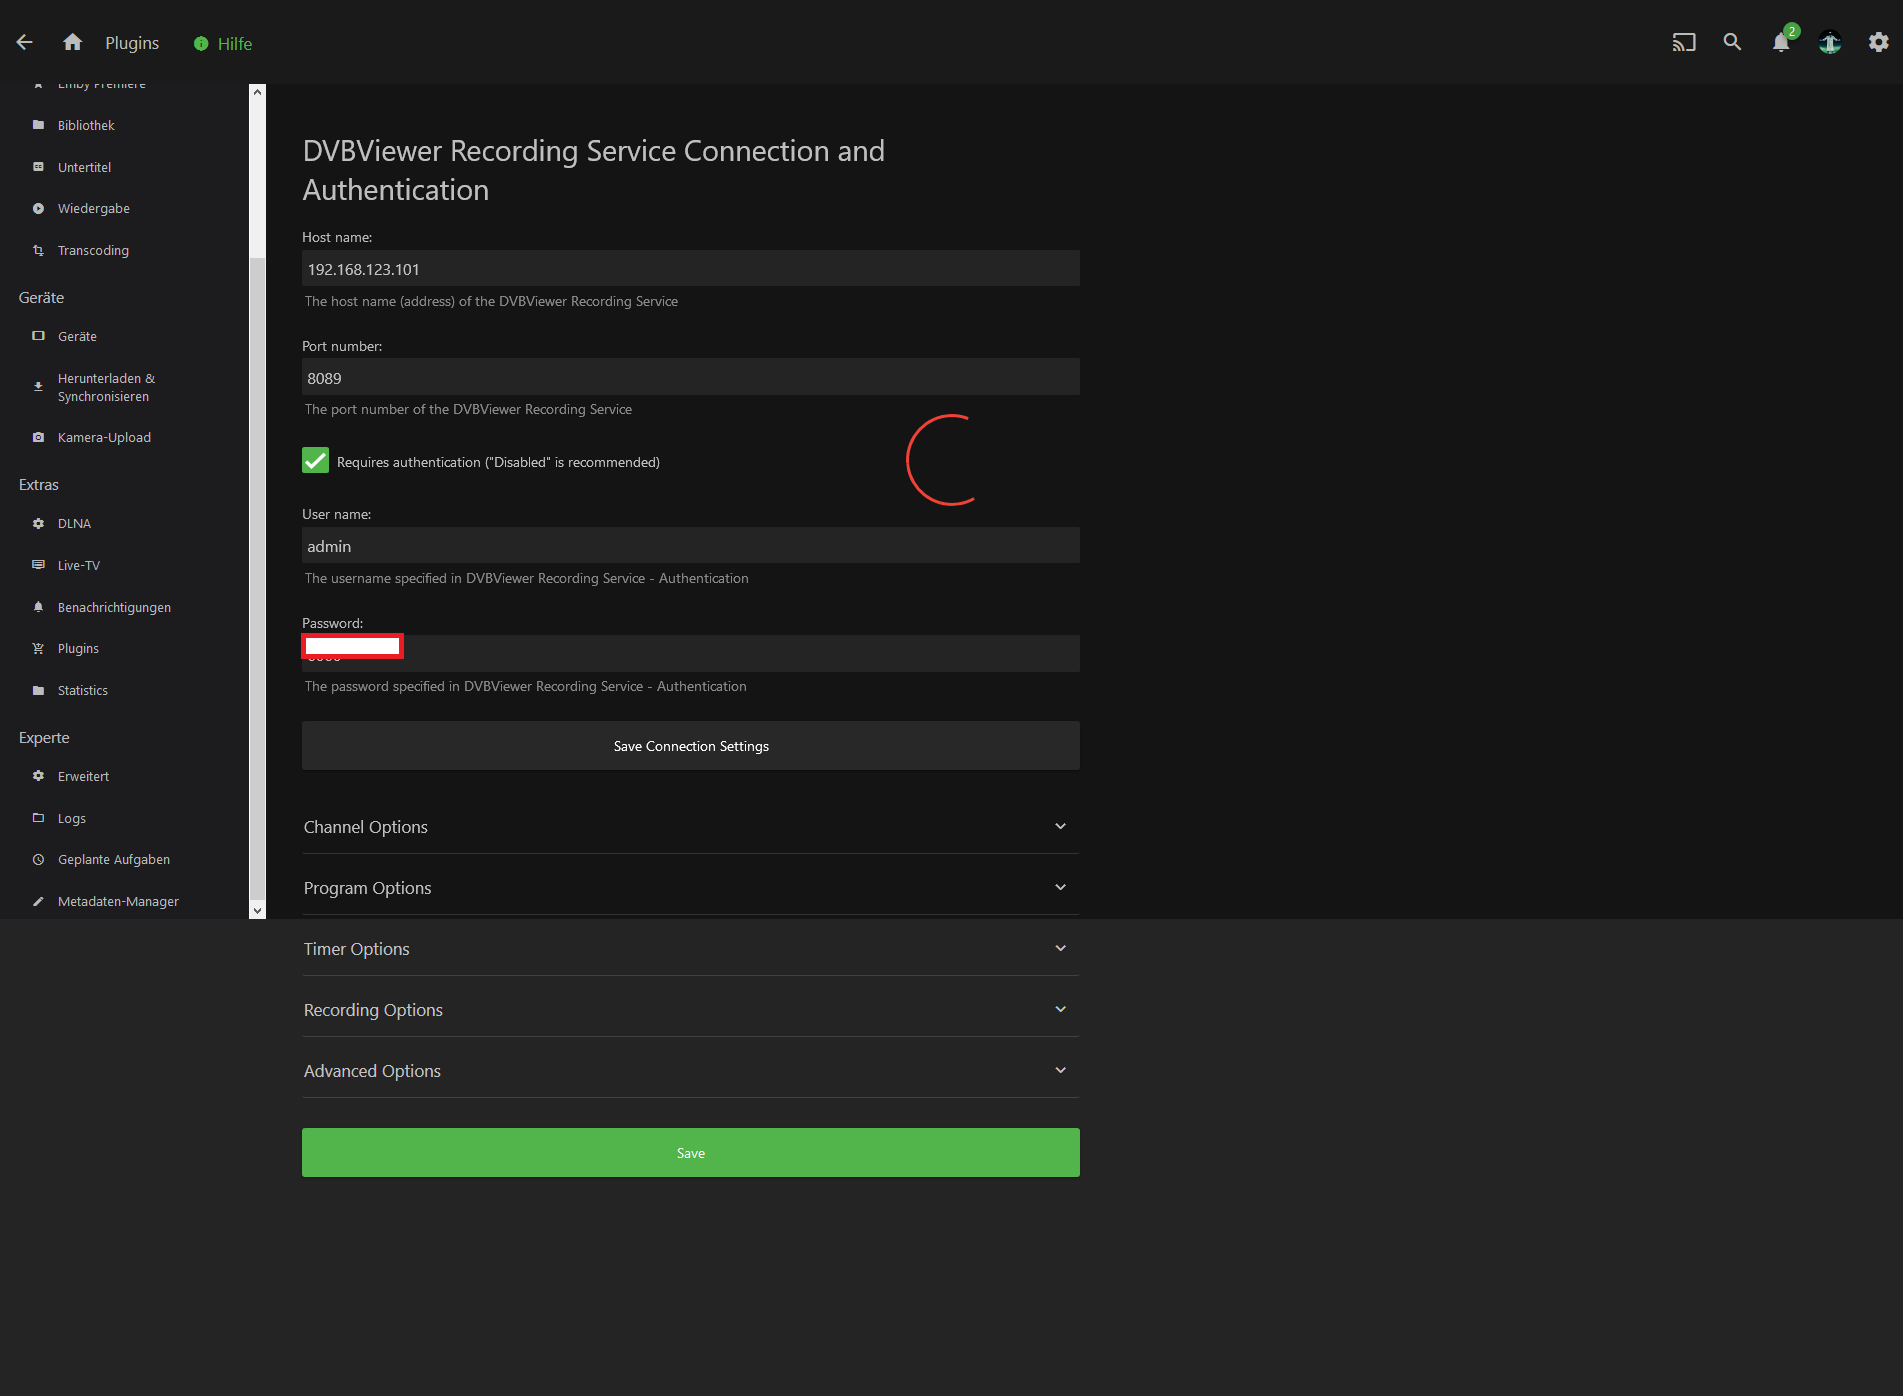Image resolution: width=1903 pixels, height=1396 pixels.
Task: Open the user profile avatar
Action: click(x=1830, y=42)
